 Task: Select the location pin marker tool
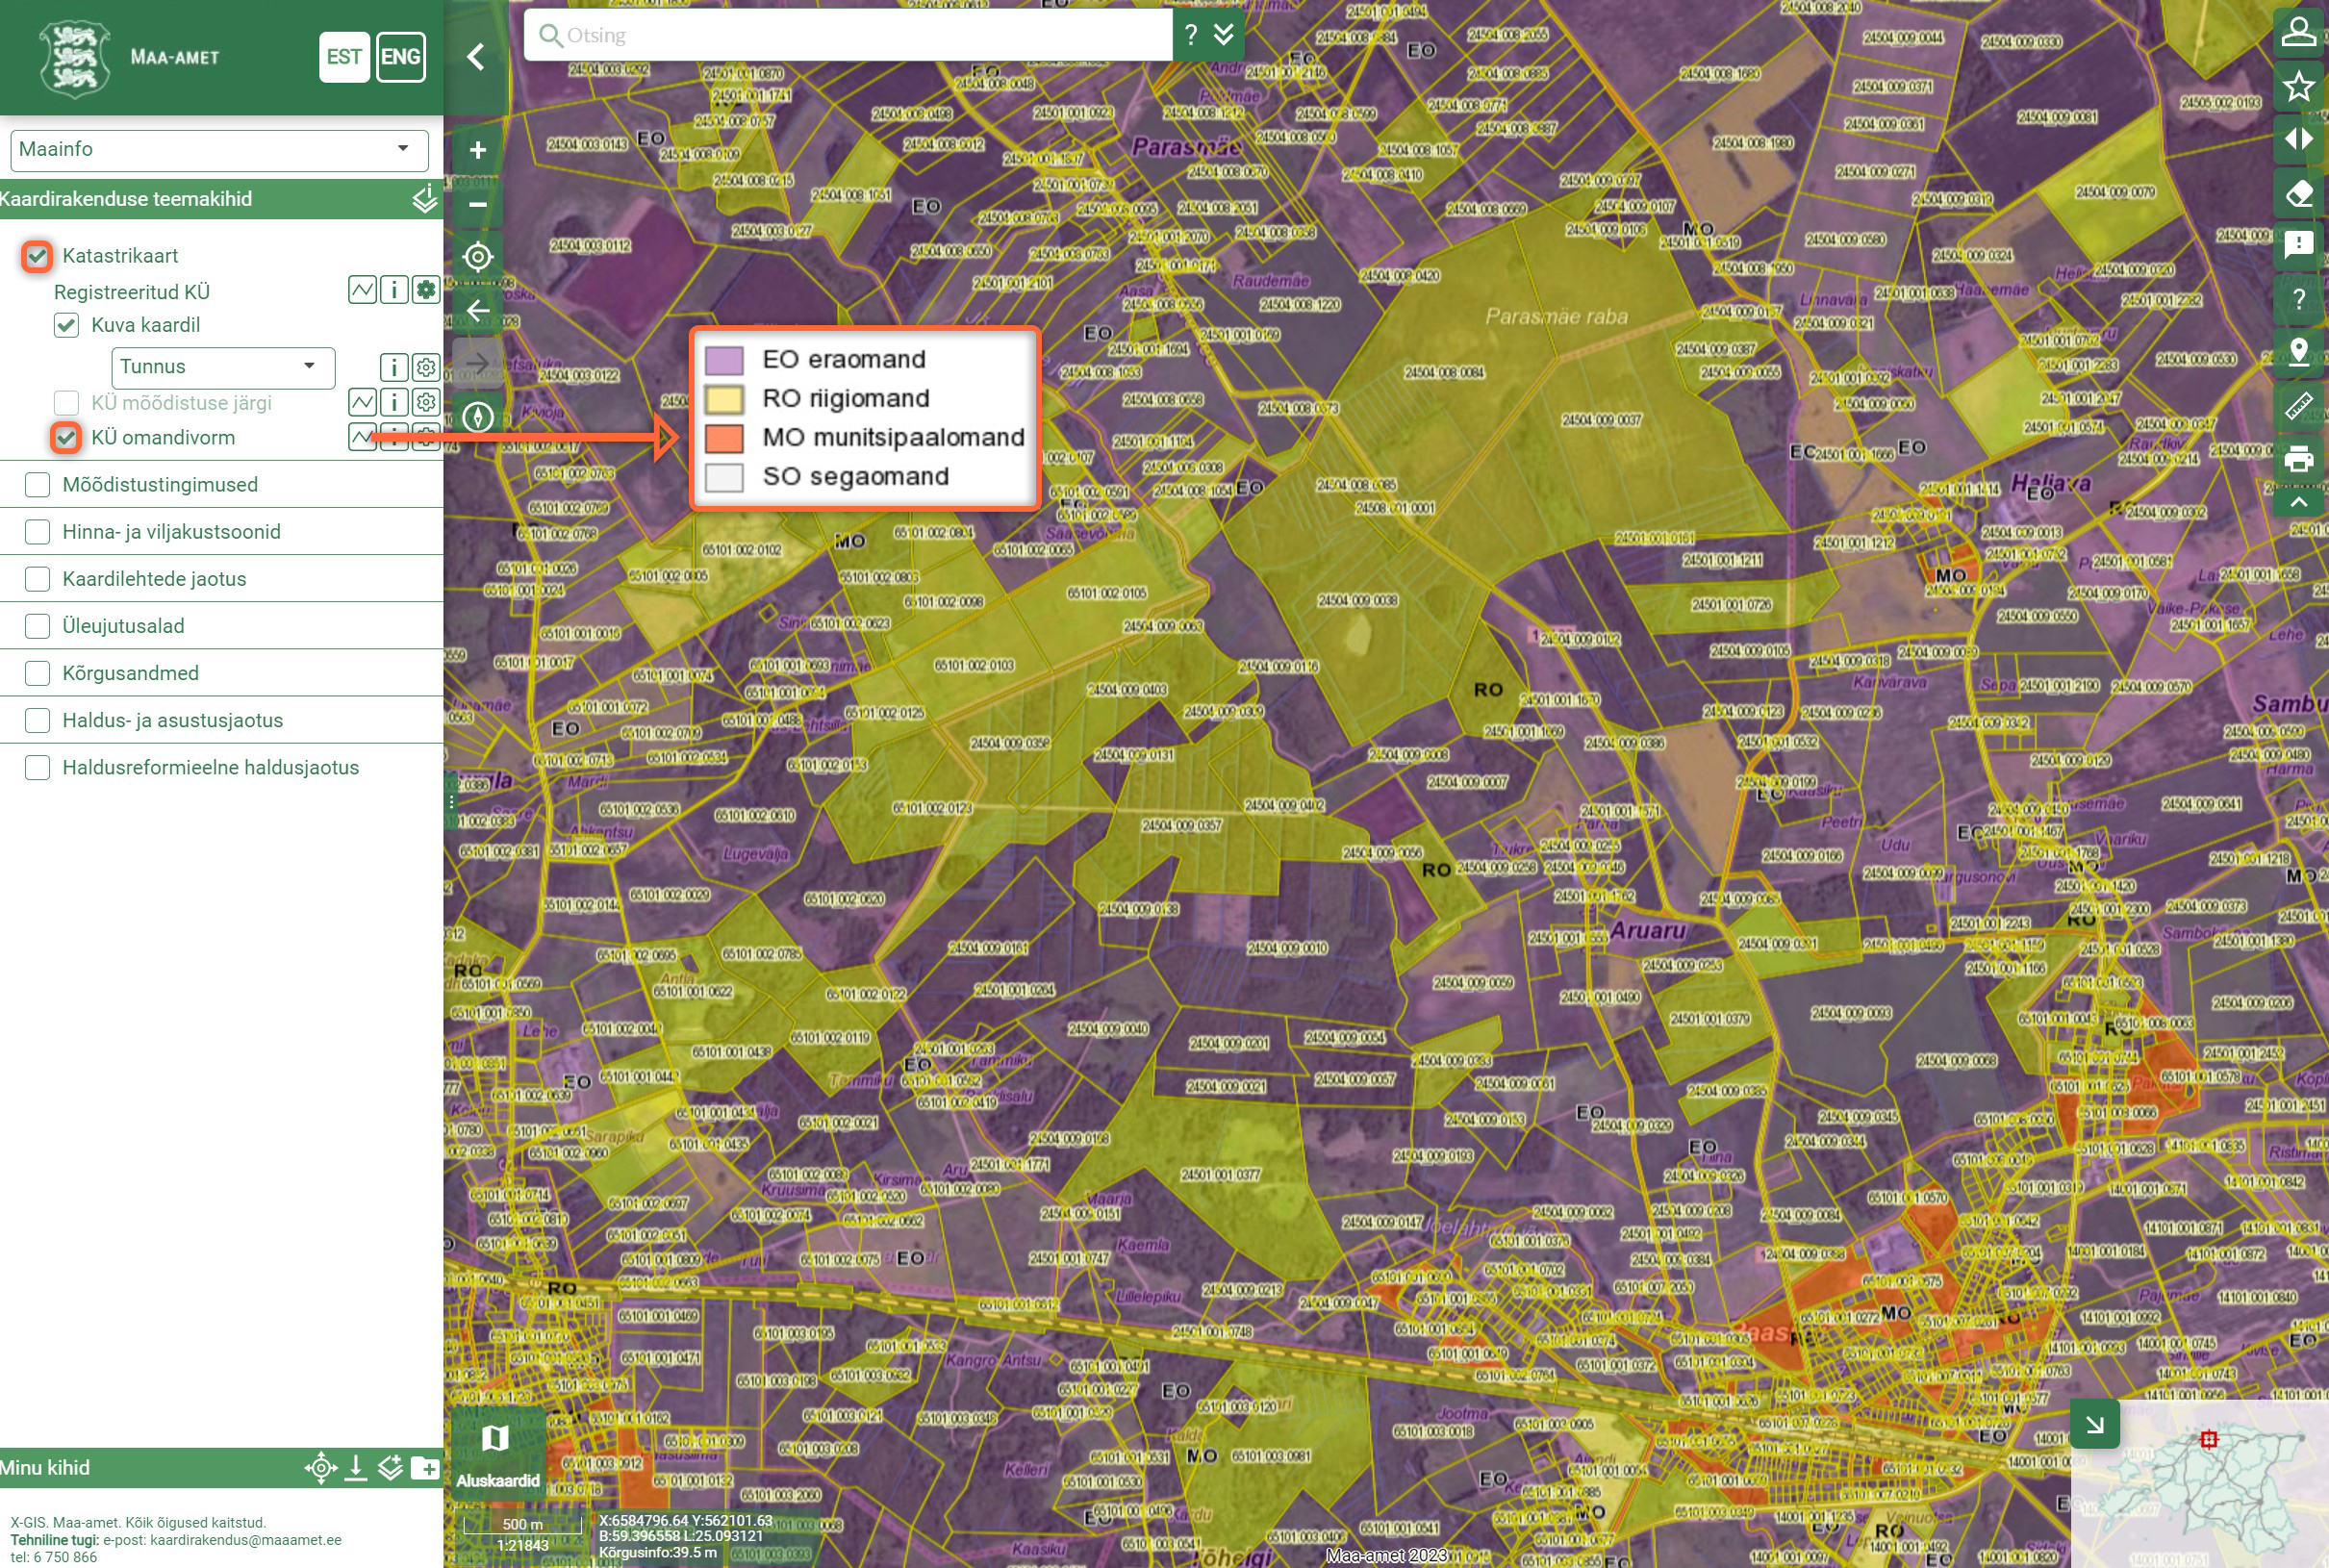[x=2298, y=352]
